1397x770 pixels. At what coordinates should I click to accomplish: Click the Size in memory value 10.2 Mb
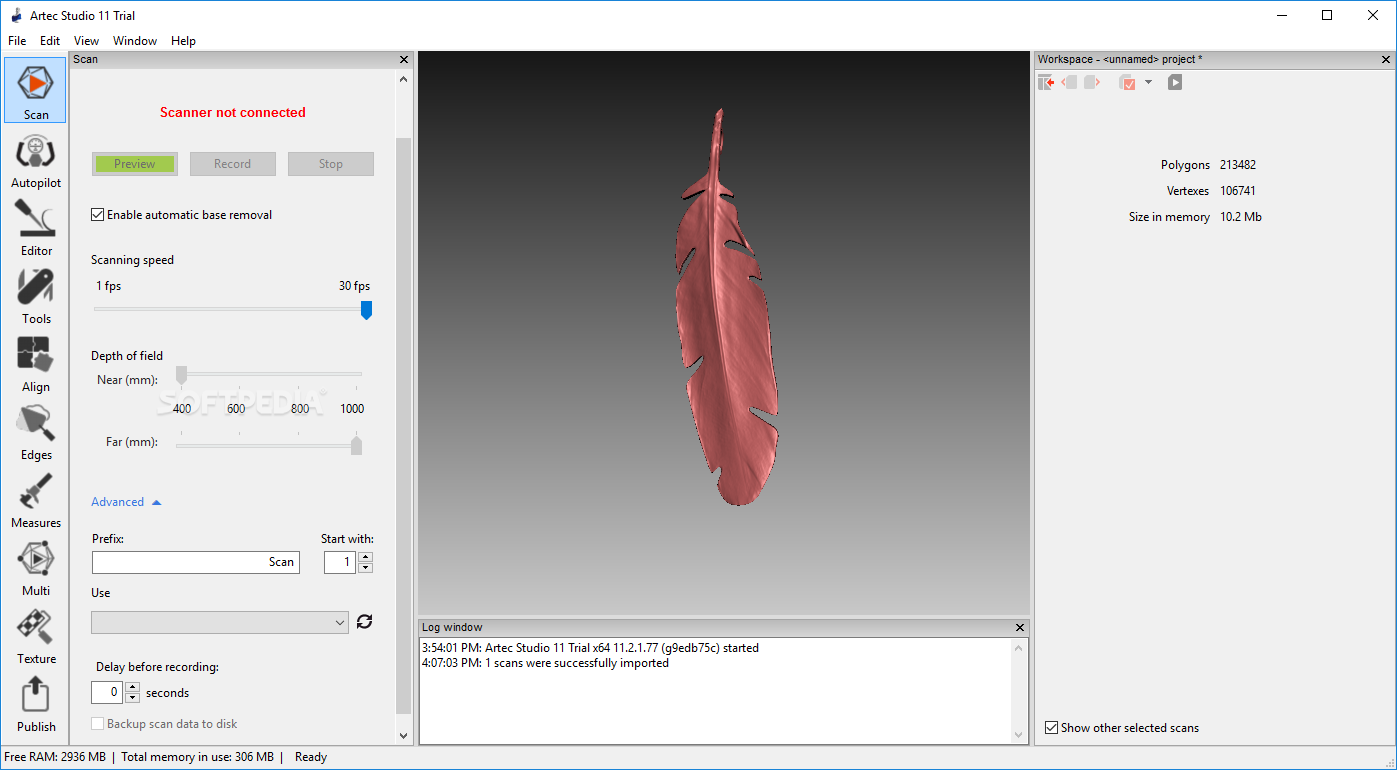click(x=1241, y=217)
